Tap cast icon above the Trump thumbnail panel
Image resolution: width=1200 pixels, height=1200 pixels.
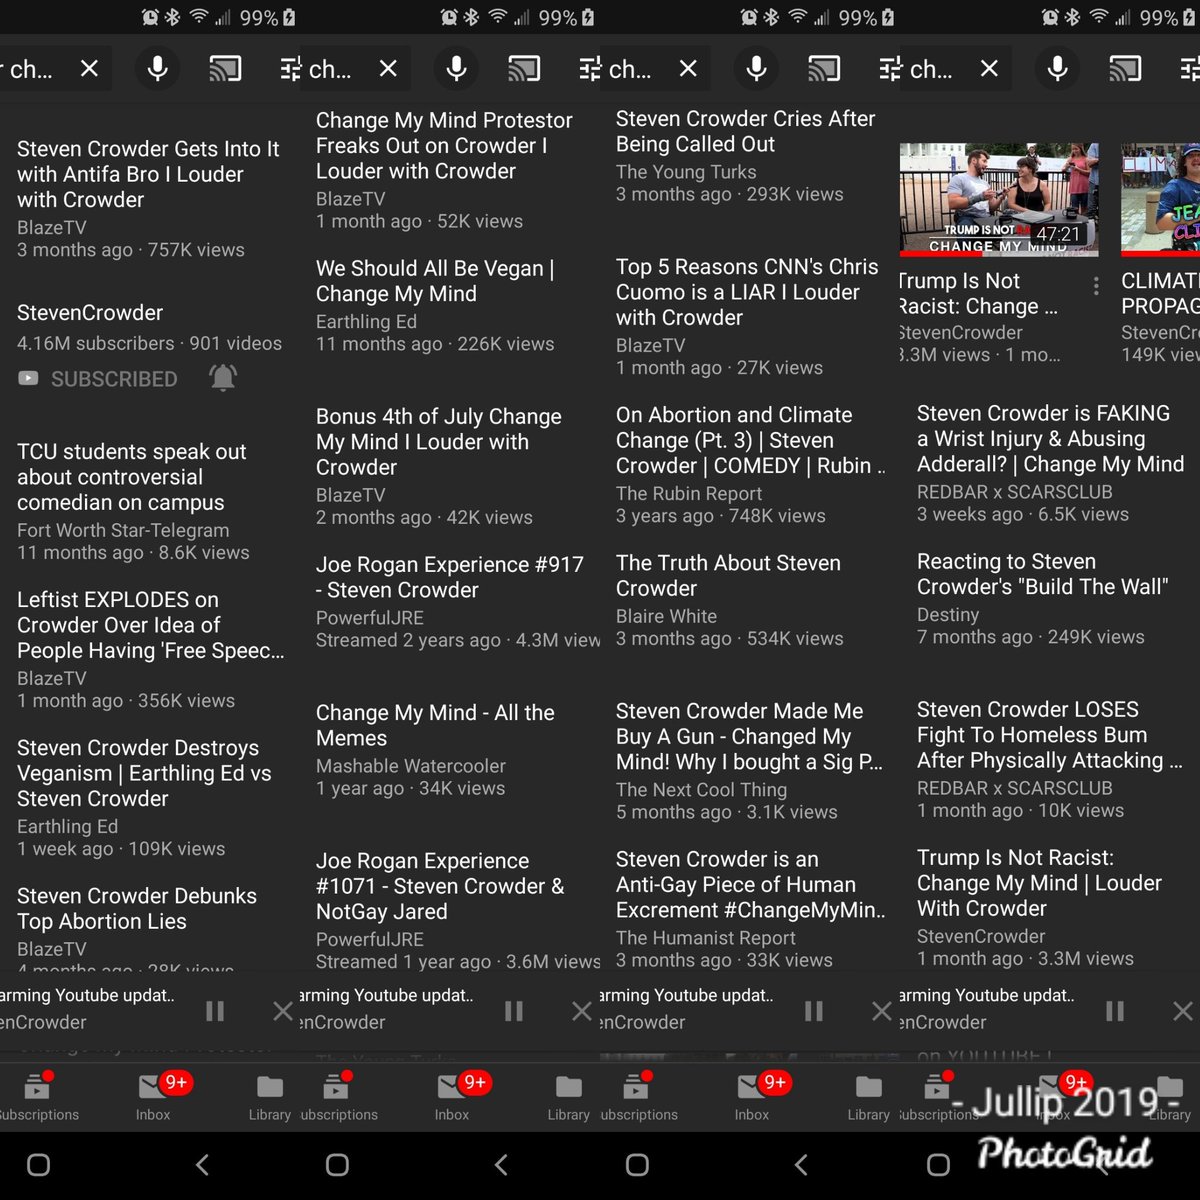(1125, 68)
